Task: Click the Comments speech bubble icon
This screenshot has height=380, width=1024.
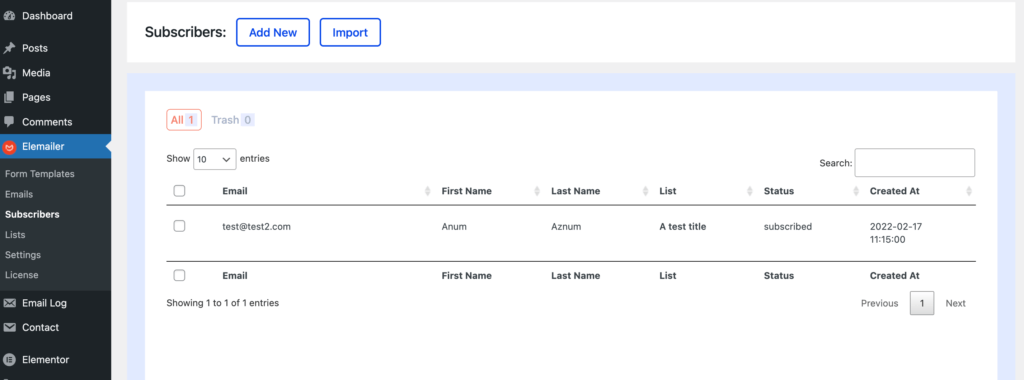Action: pos(9,122)
